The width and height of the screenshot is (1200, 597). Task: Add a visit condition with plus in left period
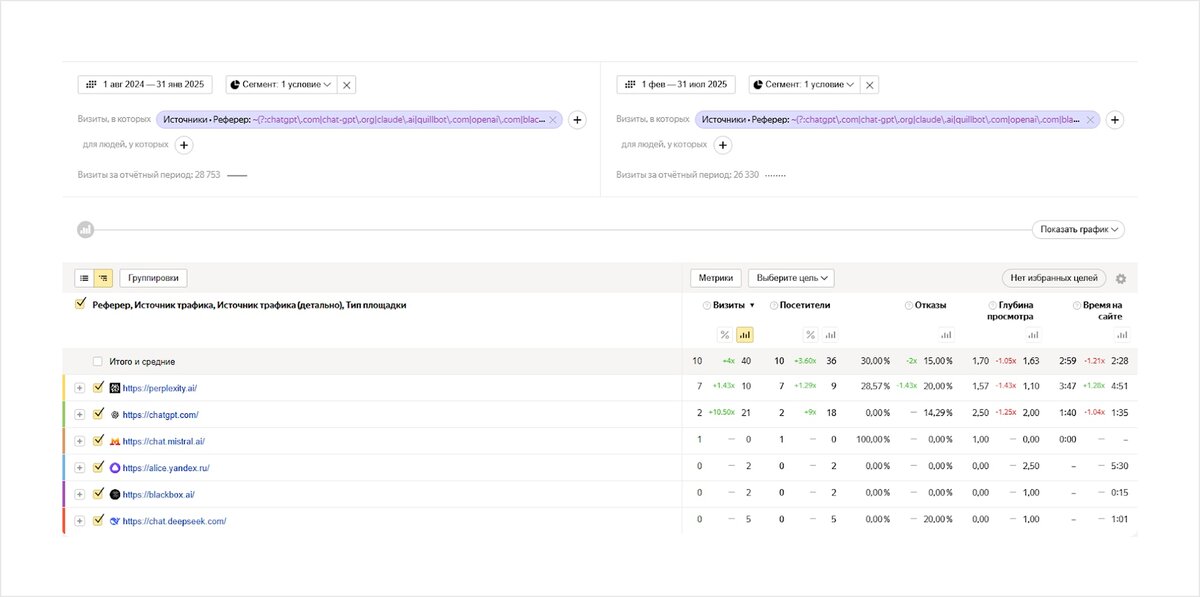tap(577, 120)
